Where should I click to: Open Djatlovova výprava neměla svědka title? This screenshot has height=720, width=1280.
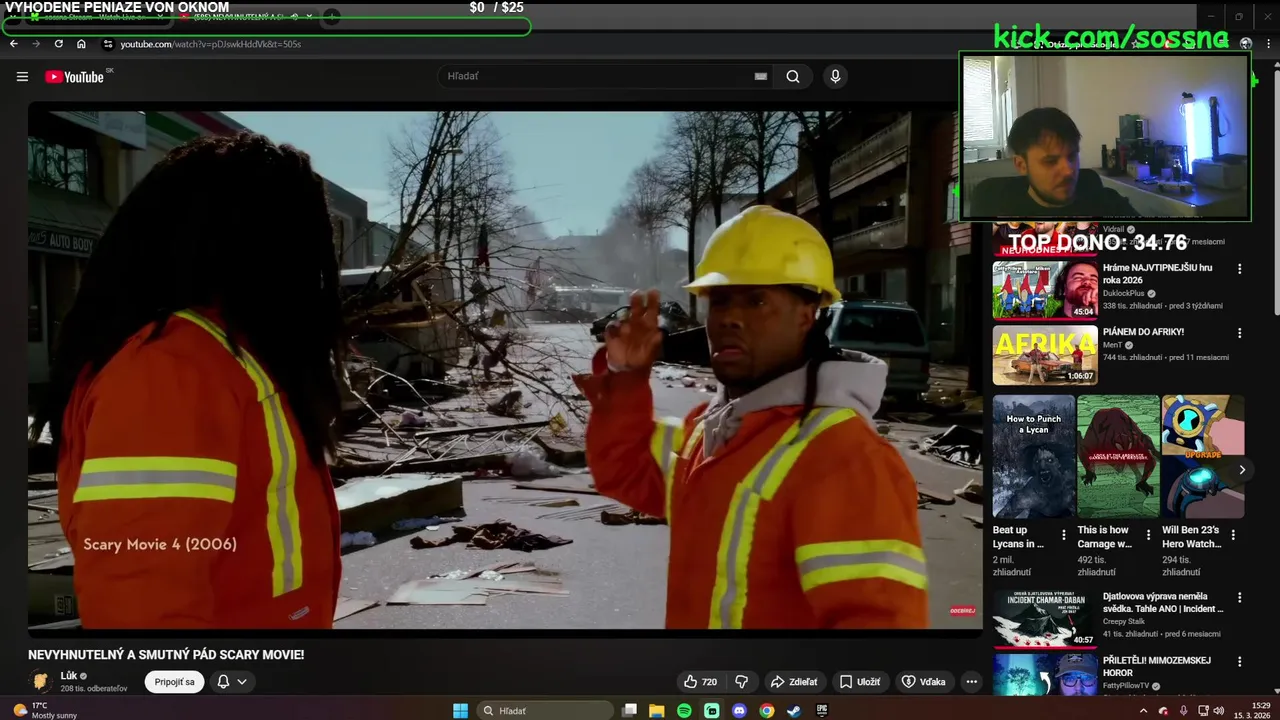point(1163,603)
